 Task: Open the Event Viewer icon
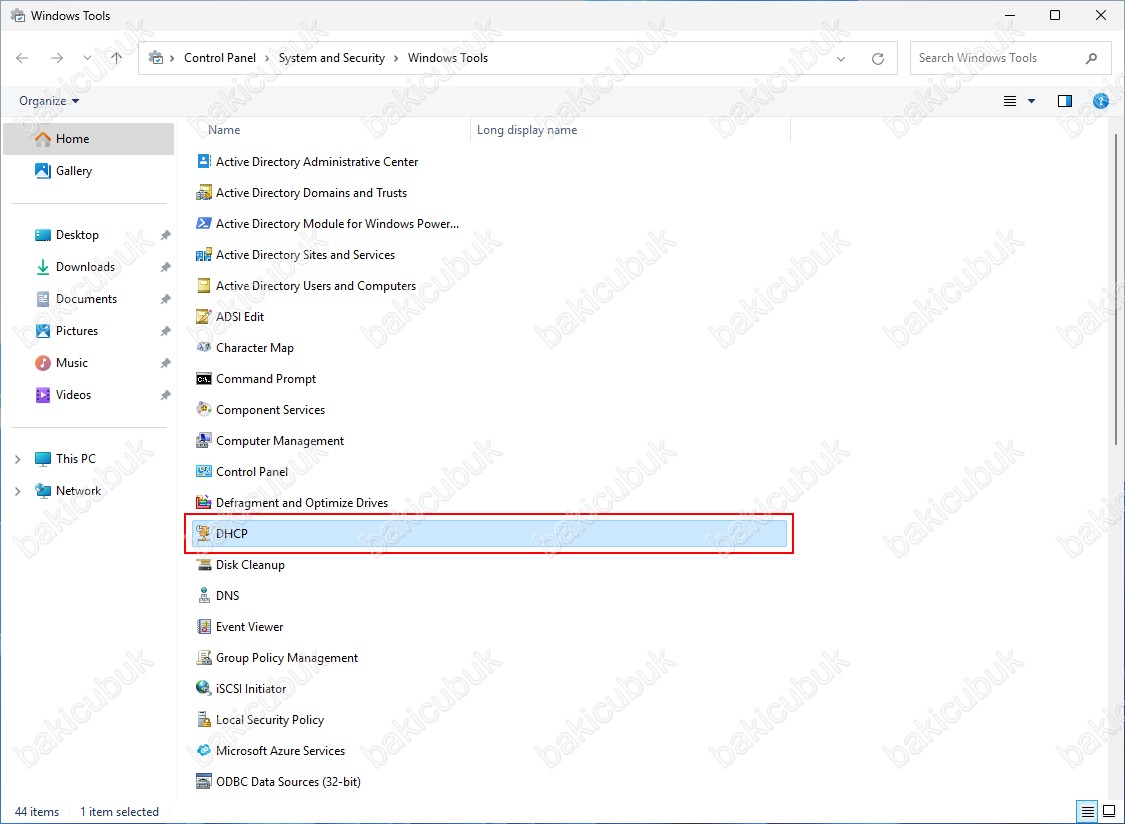(x=204, y=627)
